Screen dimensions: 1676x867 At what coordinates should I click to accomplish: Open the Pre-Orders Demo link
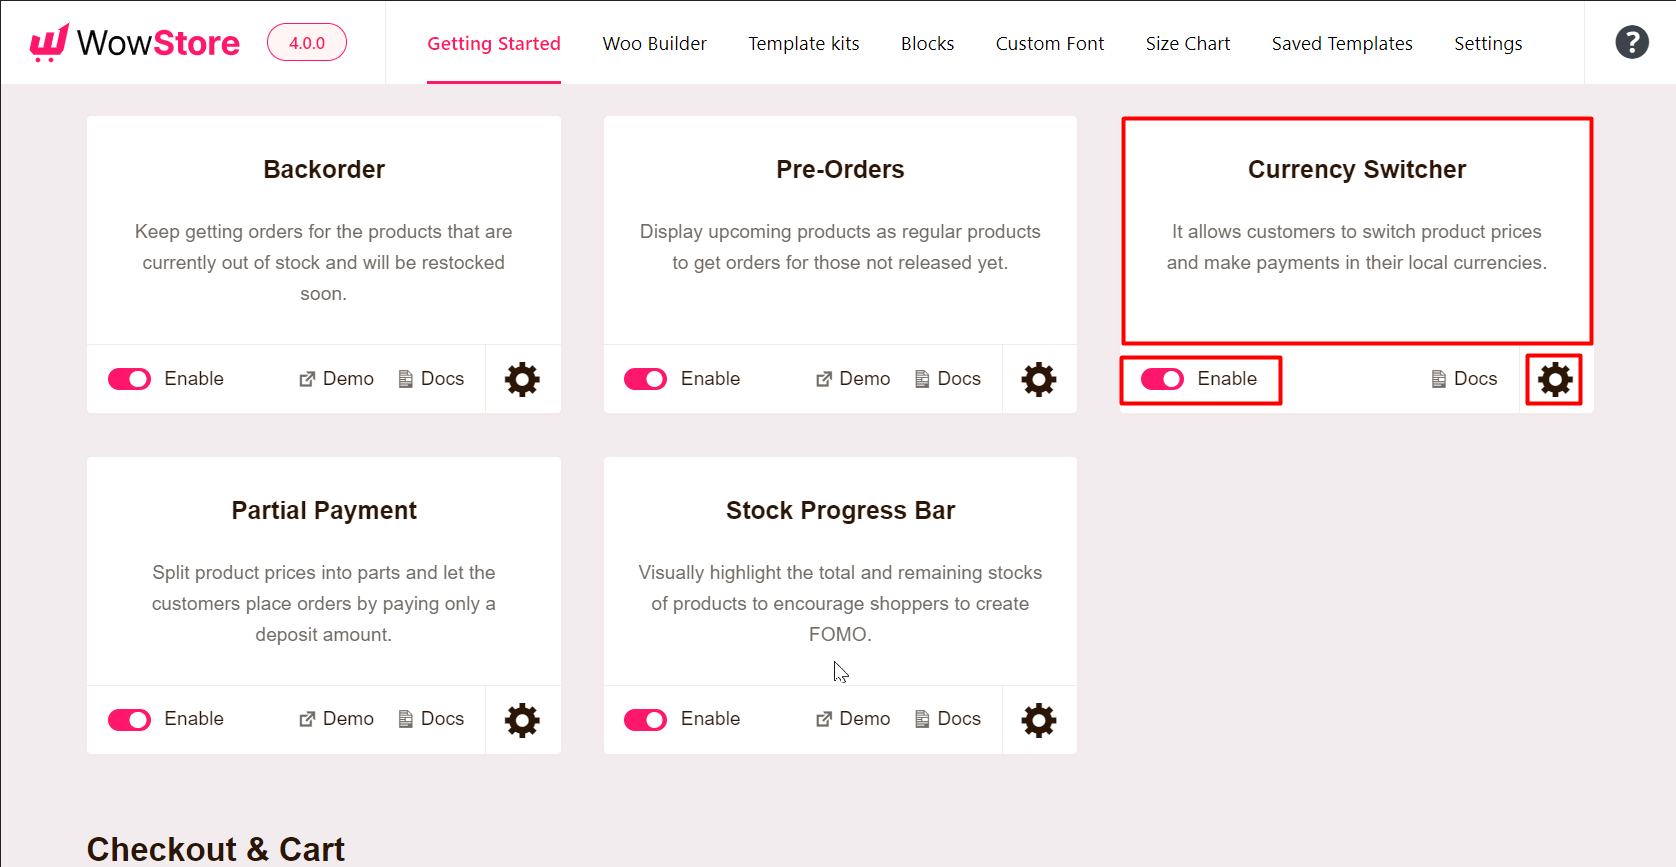click(x=853, y=378)
